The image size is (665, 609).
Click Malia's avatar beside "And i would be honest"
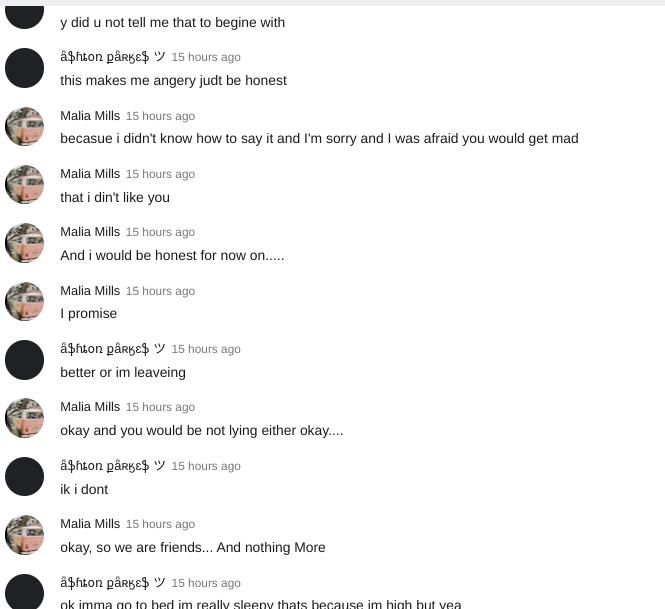tap(25, 243)
